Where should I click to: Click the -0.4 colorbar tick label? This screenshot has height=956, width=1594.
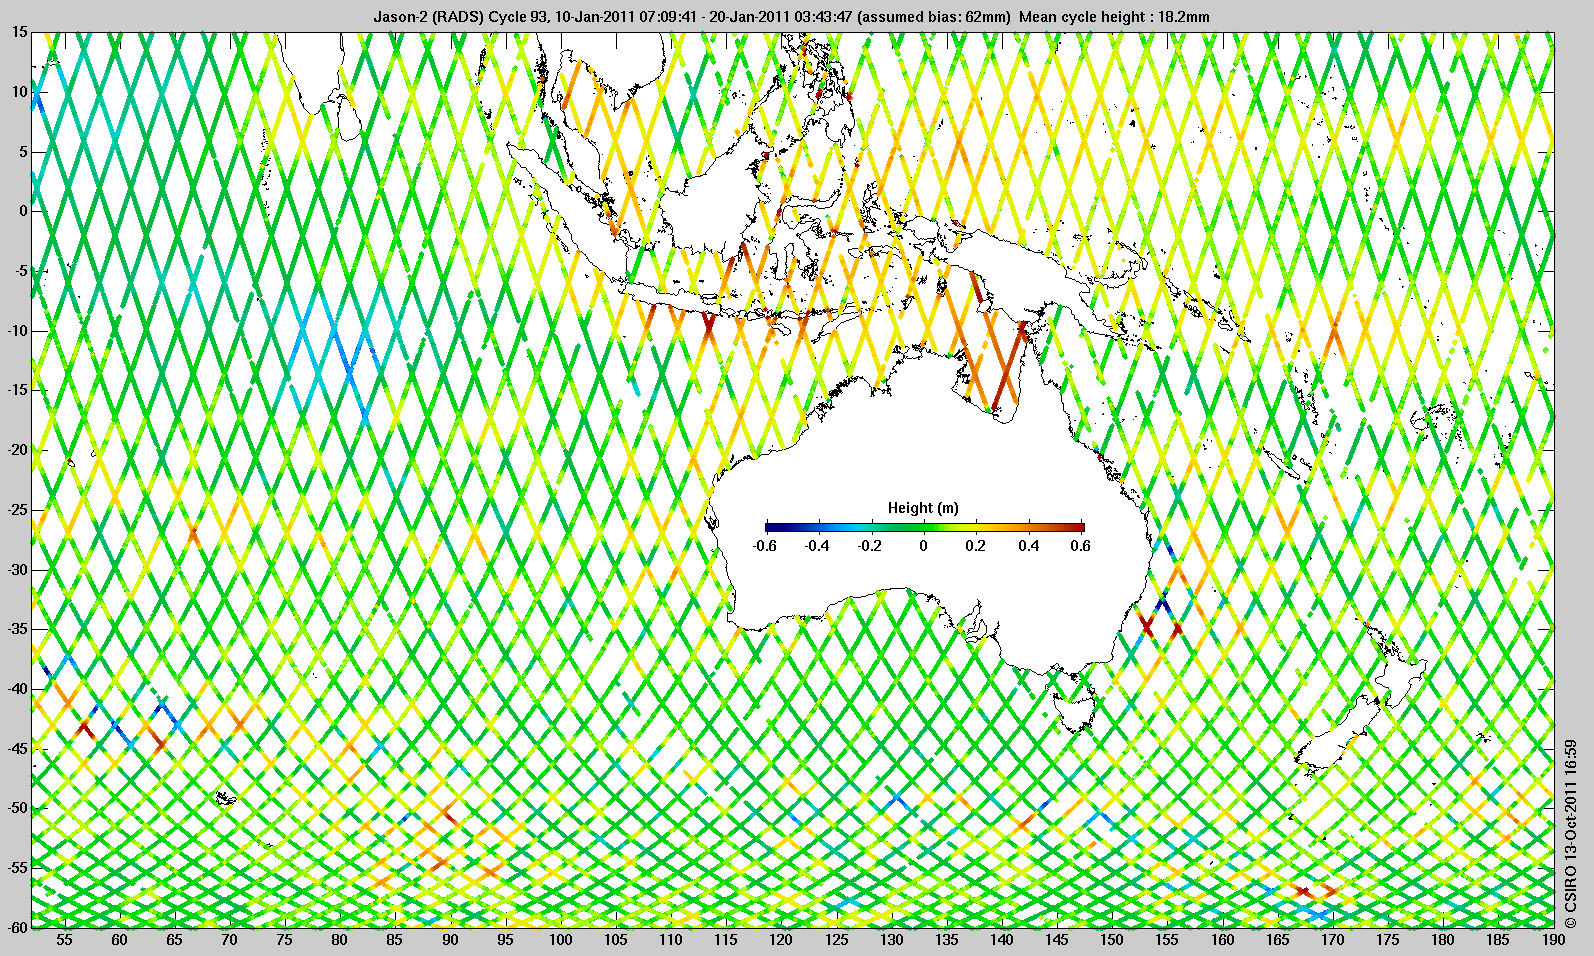click(817, 546)
